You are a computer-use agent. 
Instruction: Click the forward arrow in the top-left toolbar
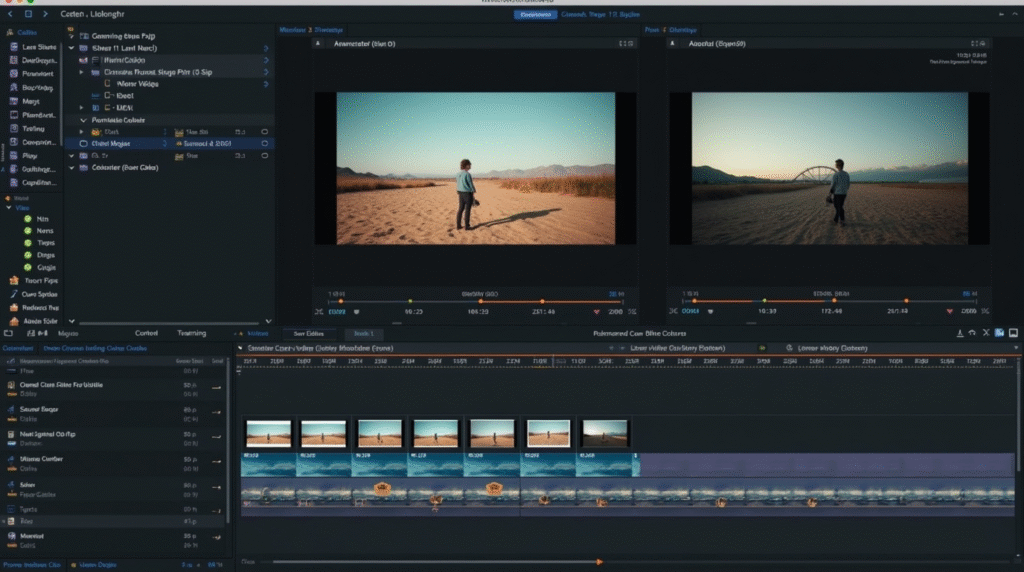point(44,14)
